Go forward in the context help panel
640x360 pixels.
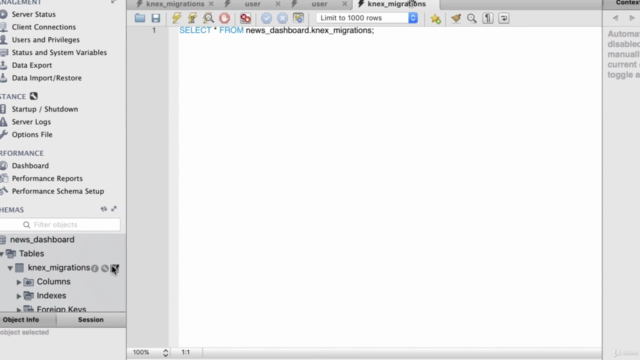[632, 18]
